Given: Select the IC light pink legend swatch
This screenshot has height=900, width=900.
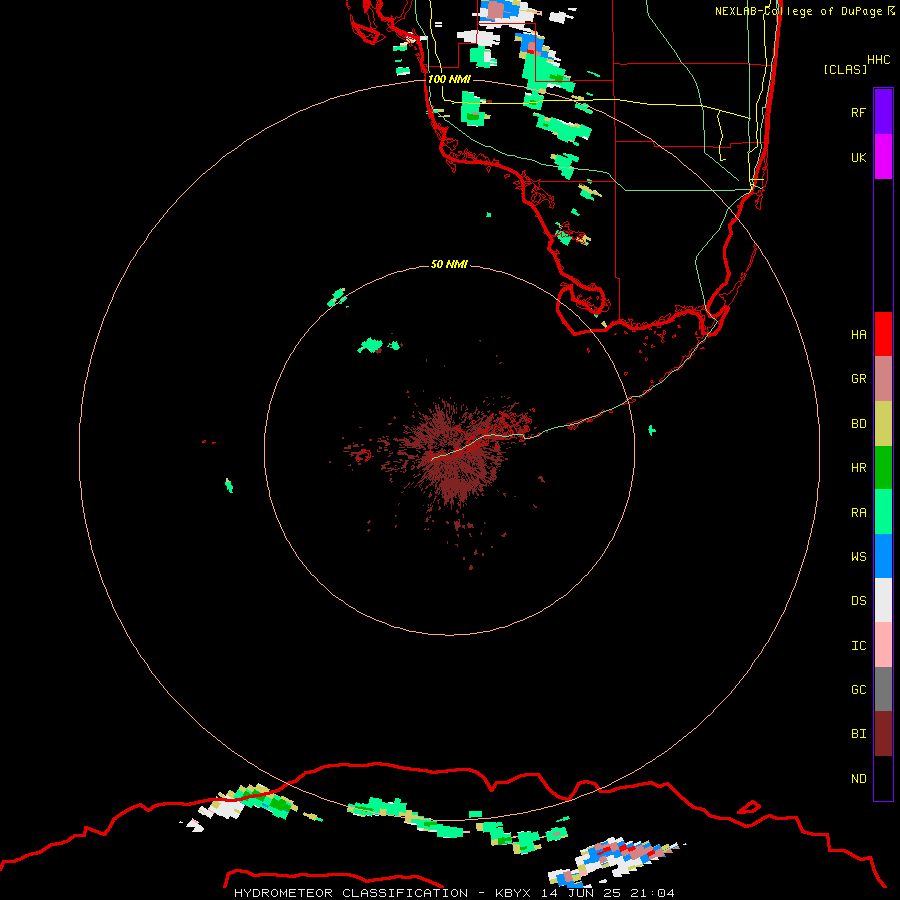Looking at the screenshot, I should 883,645.
